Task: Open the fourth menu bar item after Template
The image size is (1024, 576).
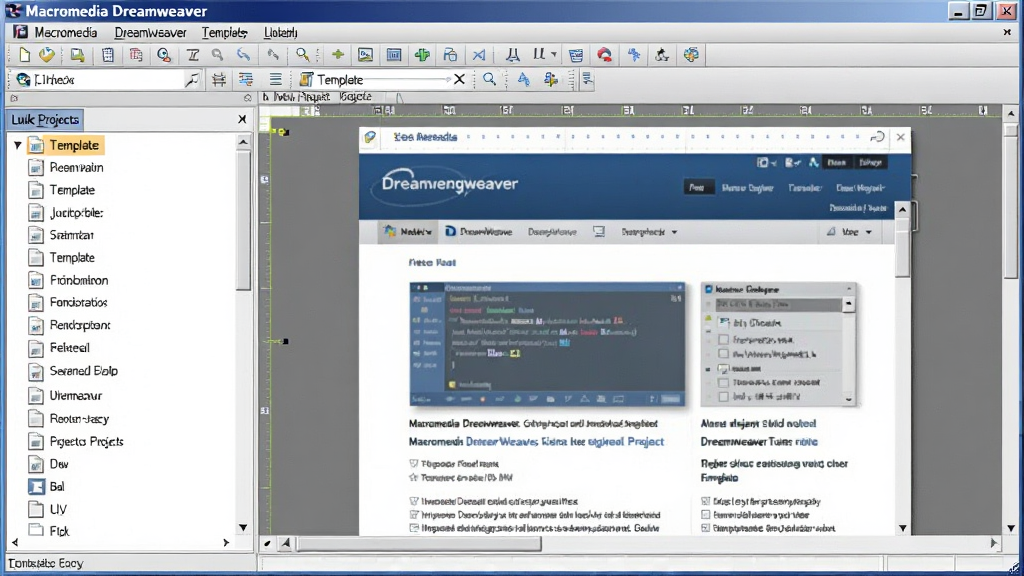Action: tap(280, 33)
